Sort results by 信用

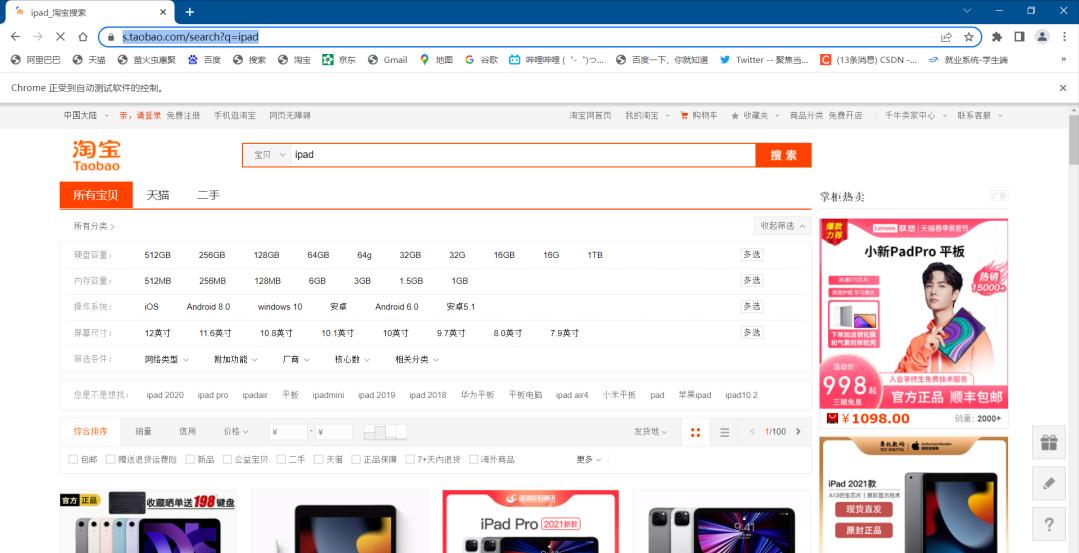(188, 432)
